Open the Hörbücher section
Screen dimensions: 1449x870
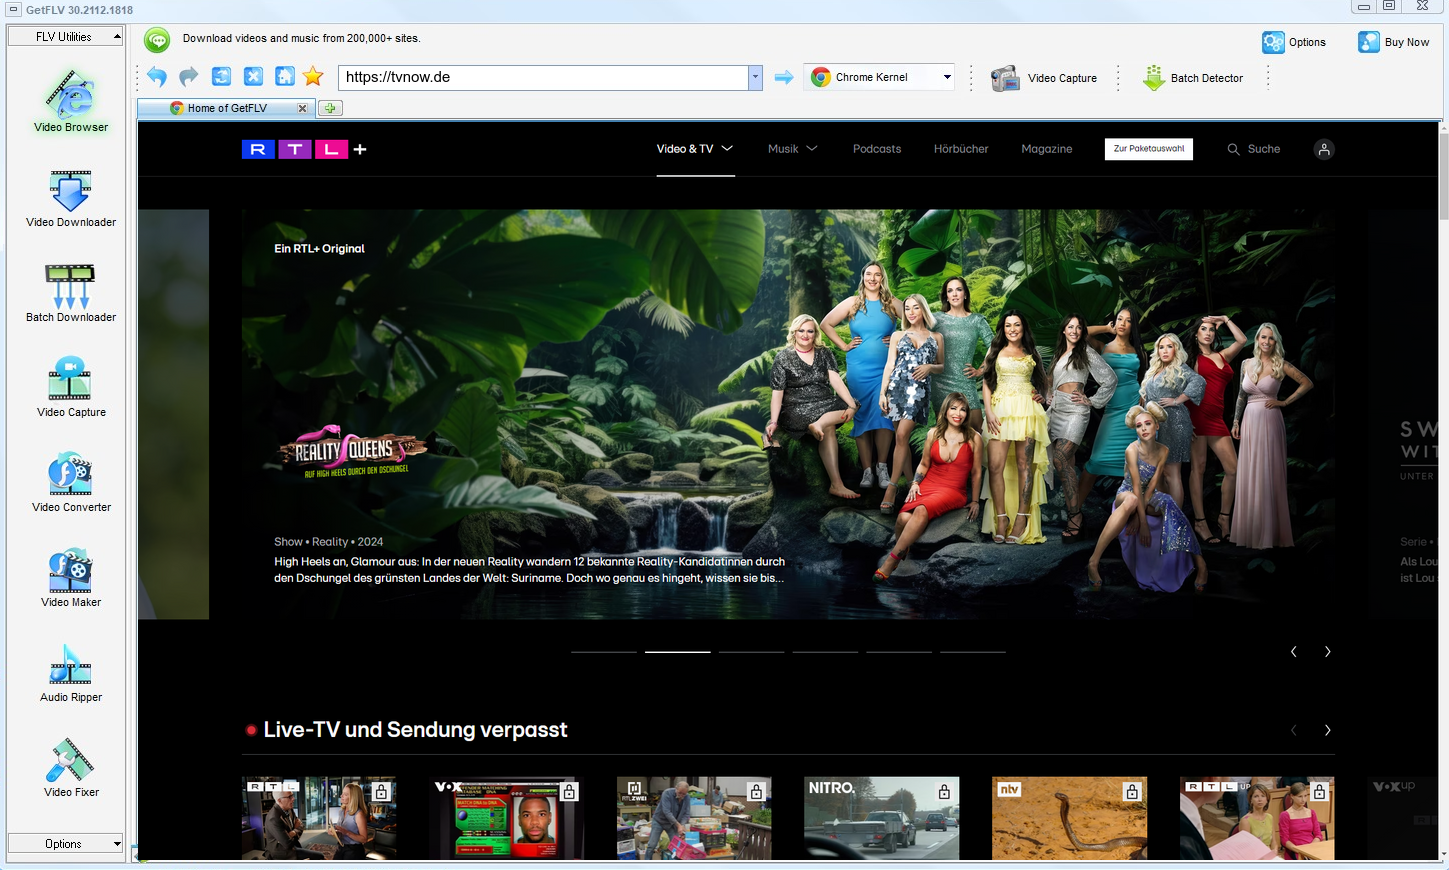[961, 149]
